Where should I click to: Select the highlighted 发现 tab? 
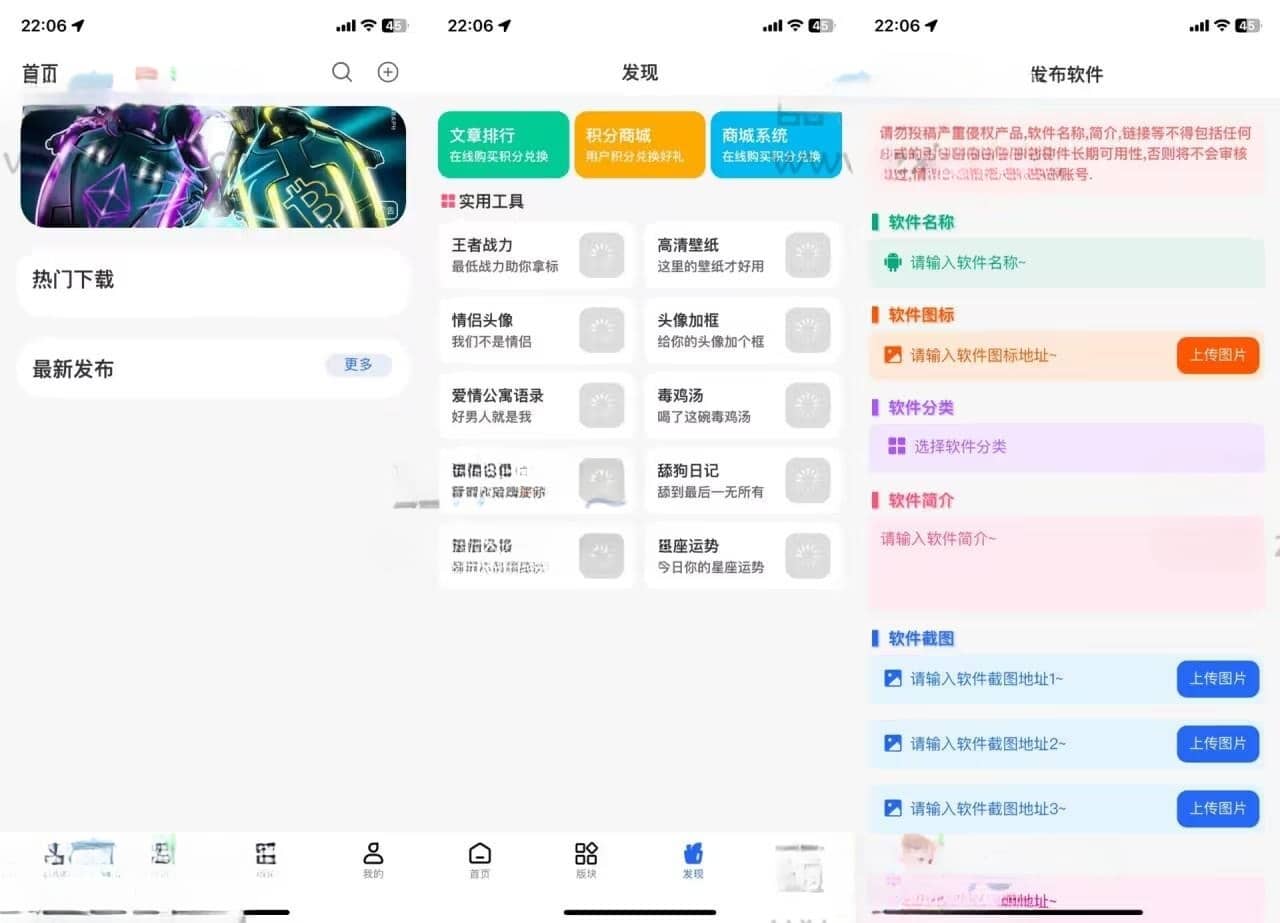693,860
